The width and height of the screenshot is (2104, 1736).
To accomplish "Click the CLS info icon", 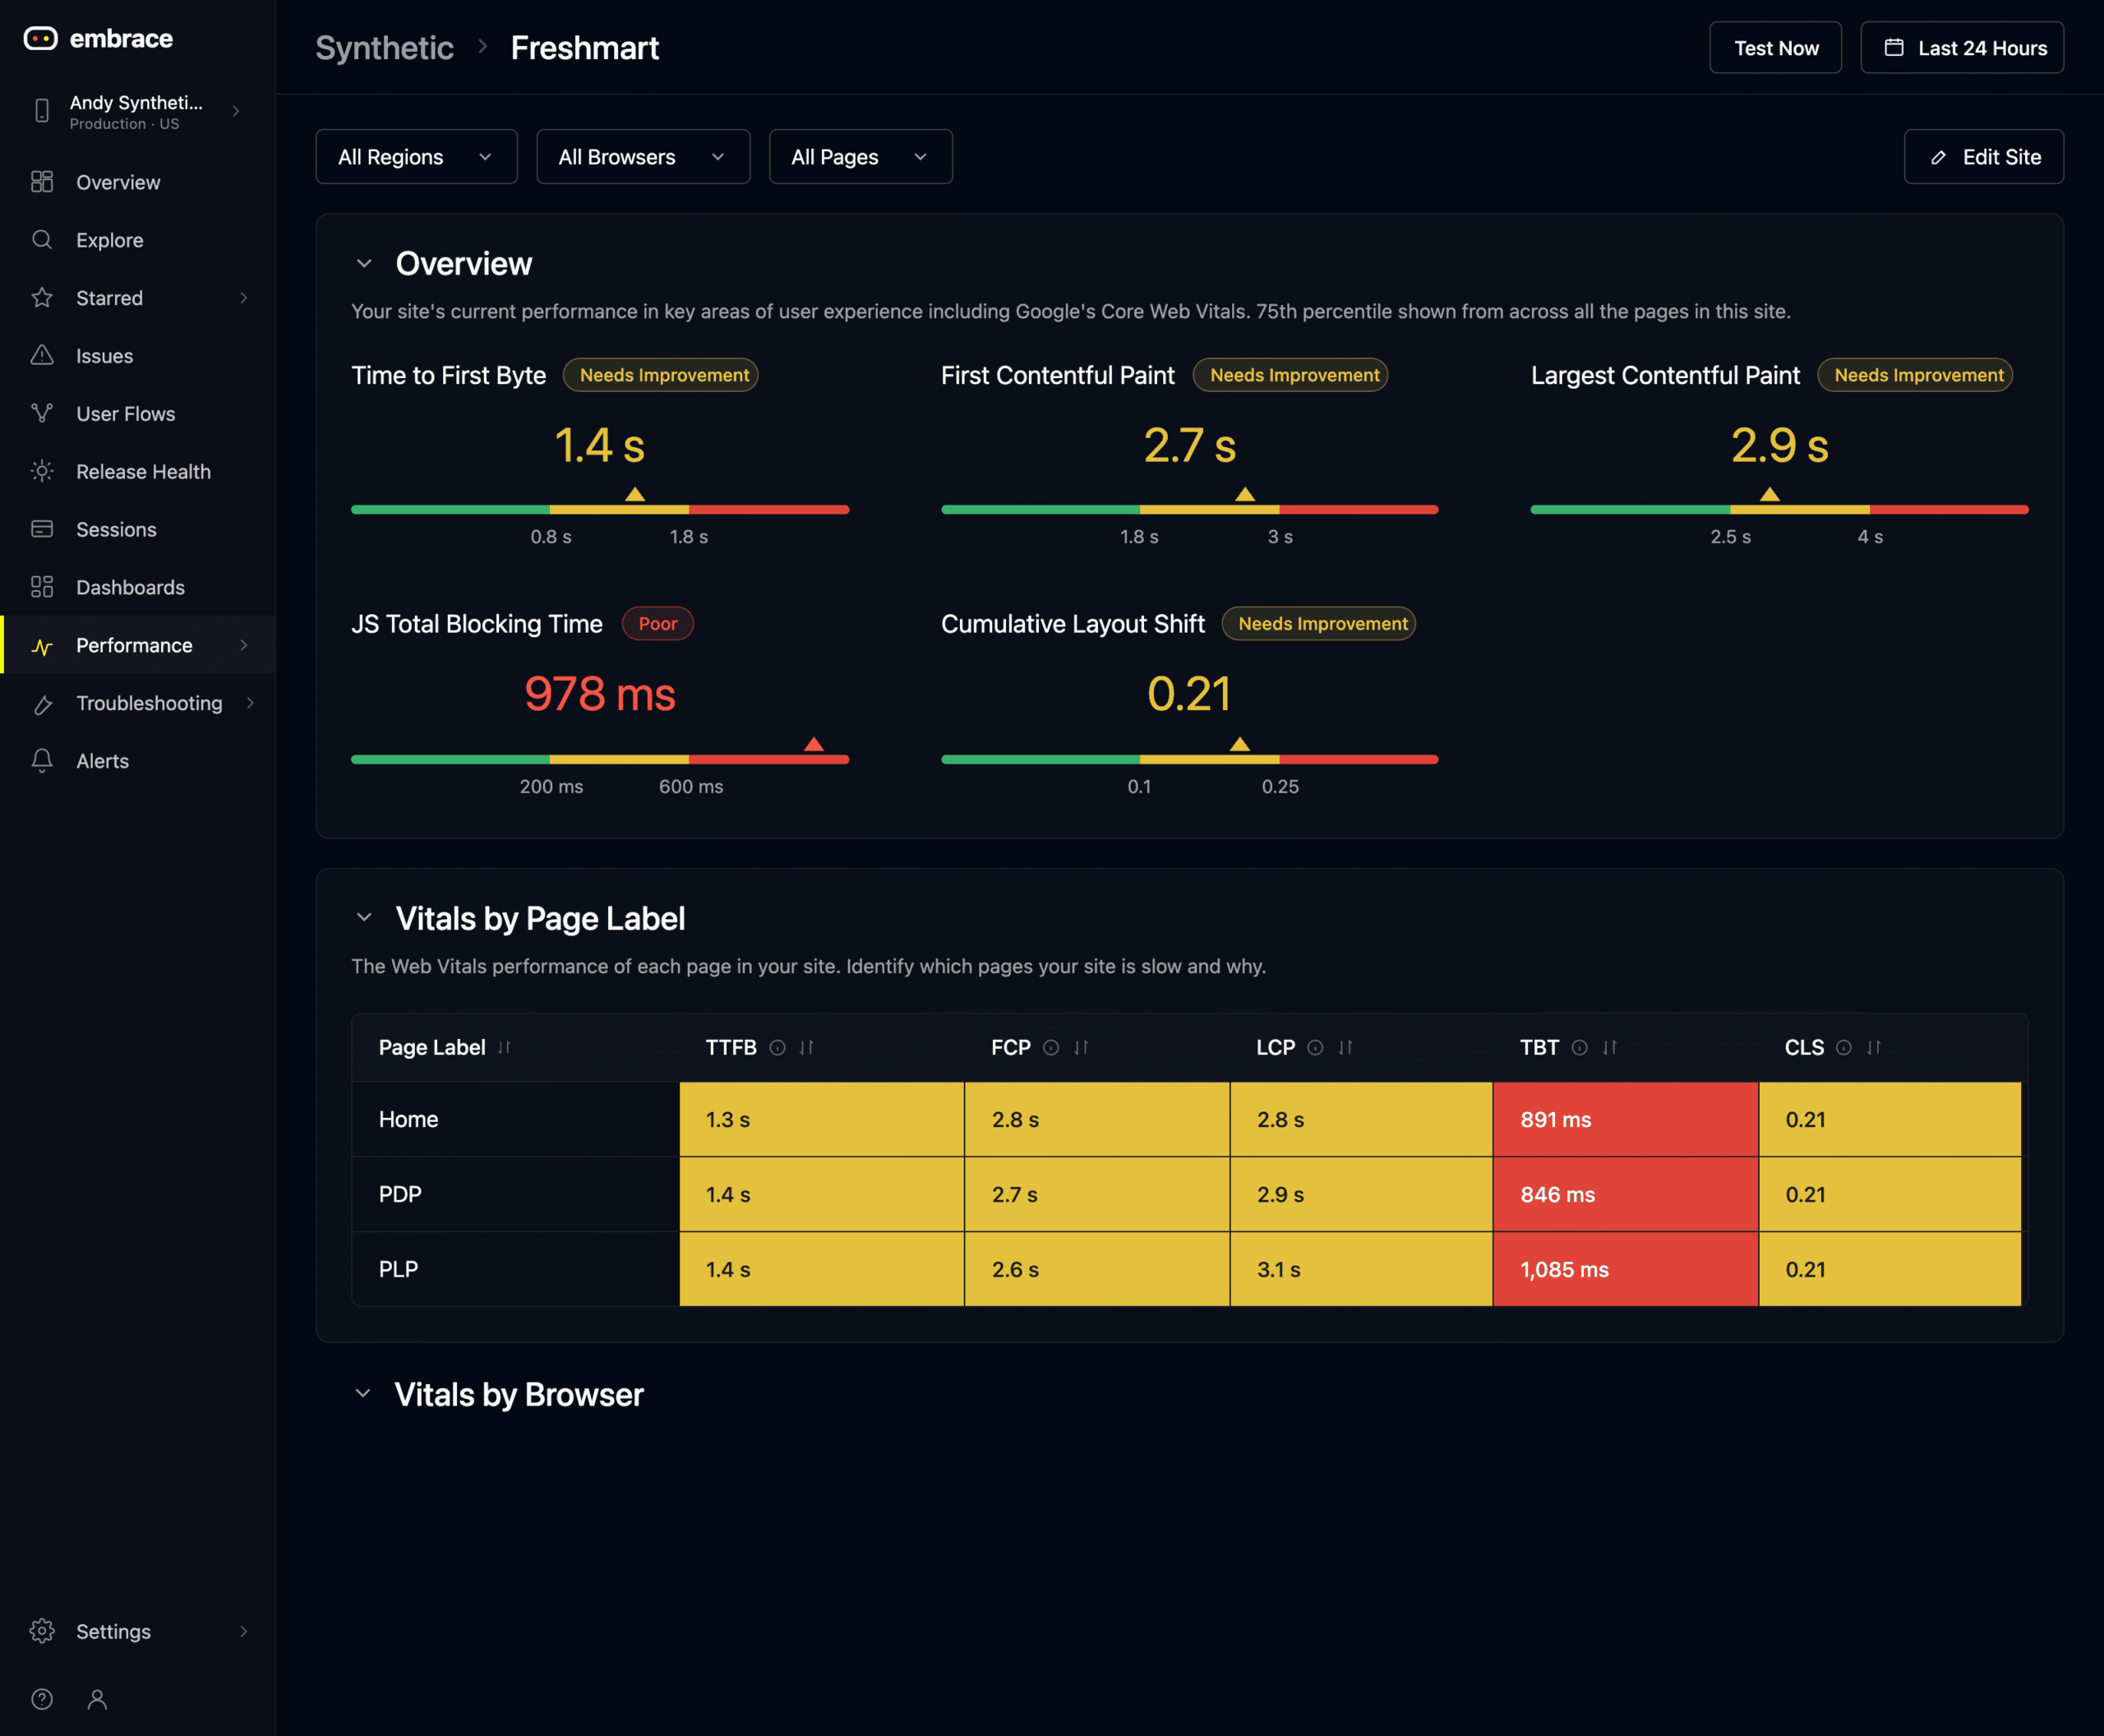I will [x=1844, y=1047].
